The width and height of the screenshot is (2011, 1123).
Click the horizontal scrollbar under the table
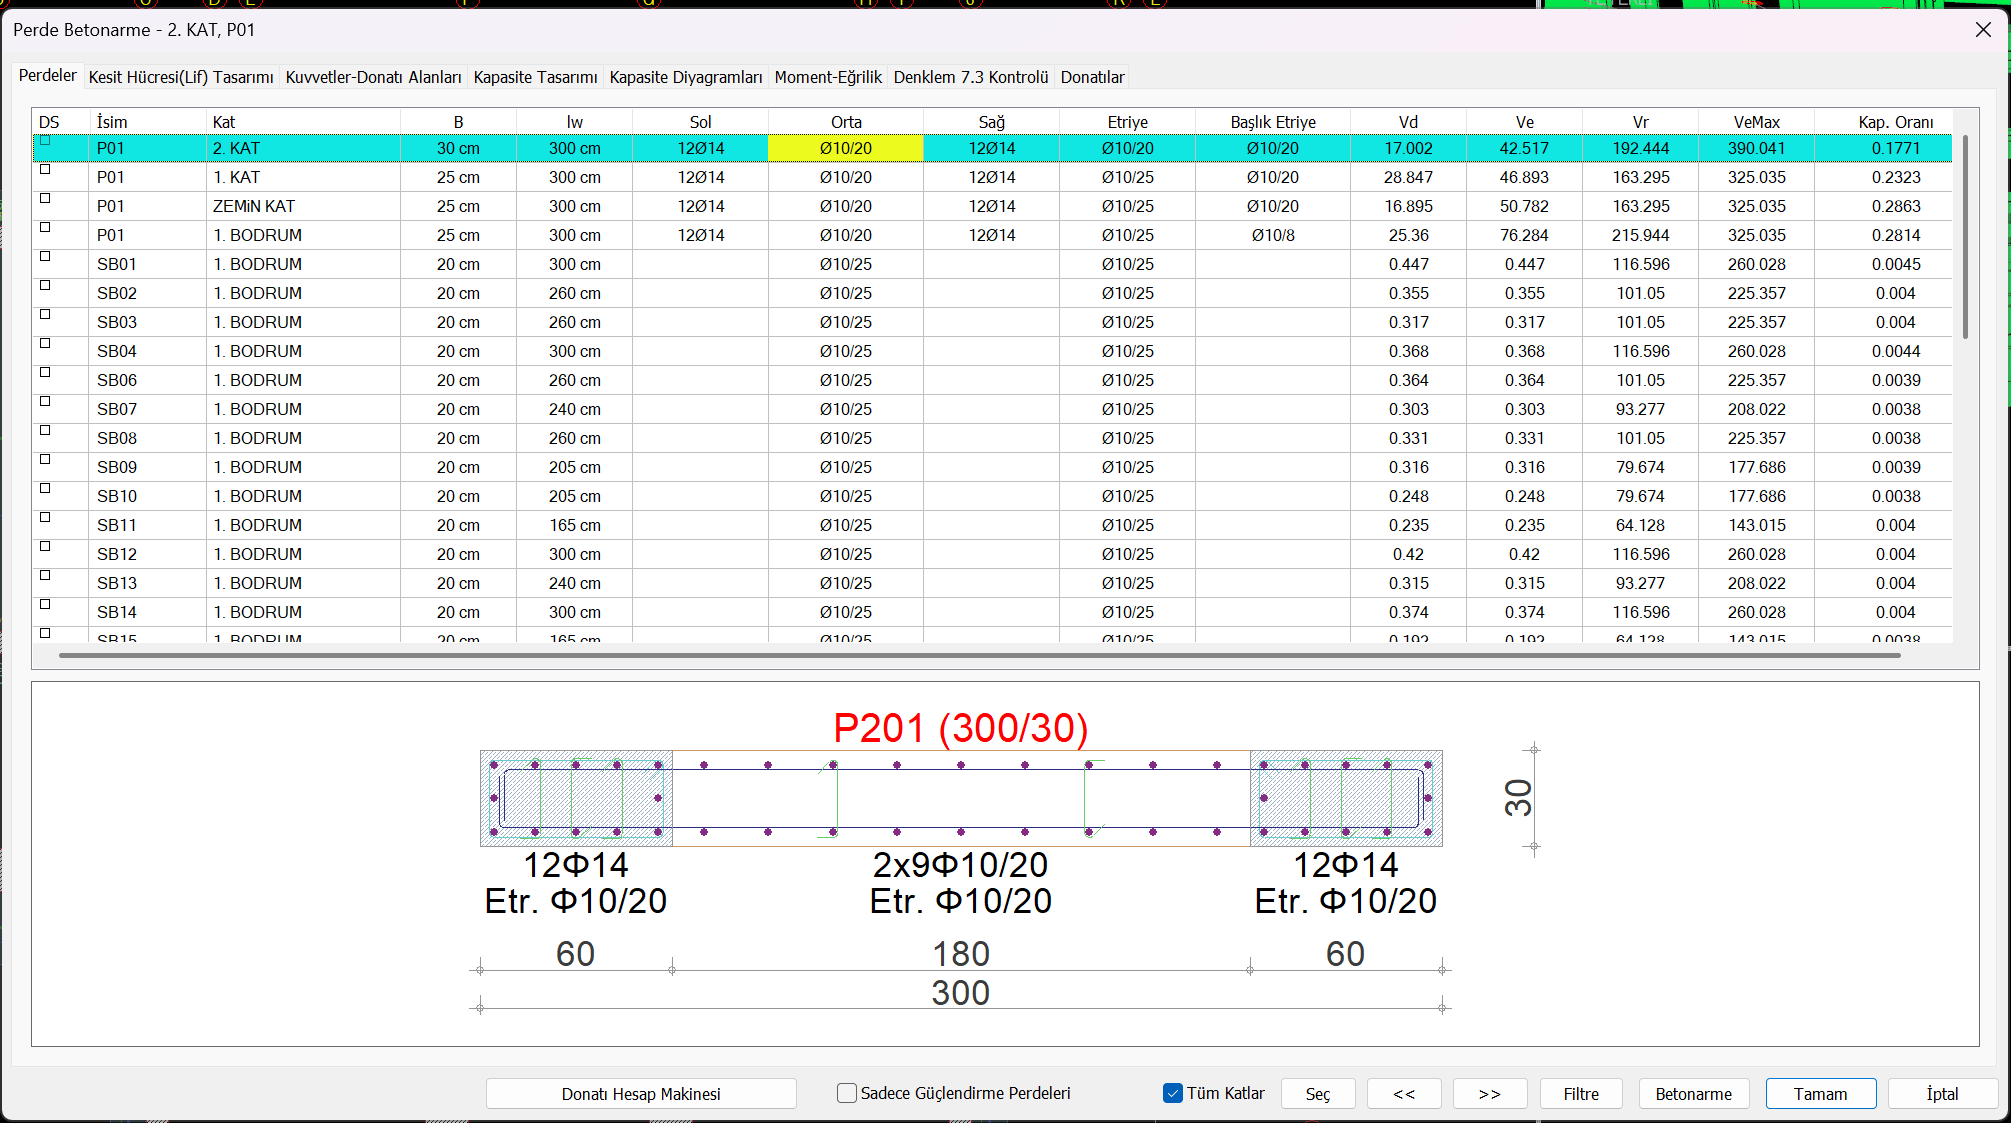pyautogui.click(x=978, y=656)
